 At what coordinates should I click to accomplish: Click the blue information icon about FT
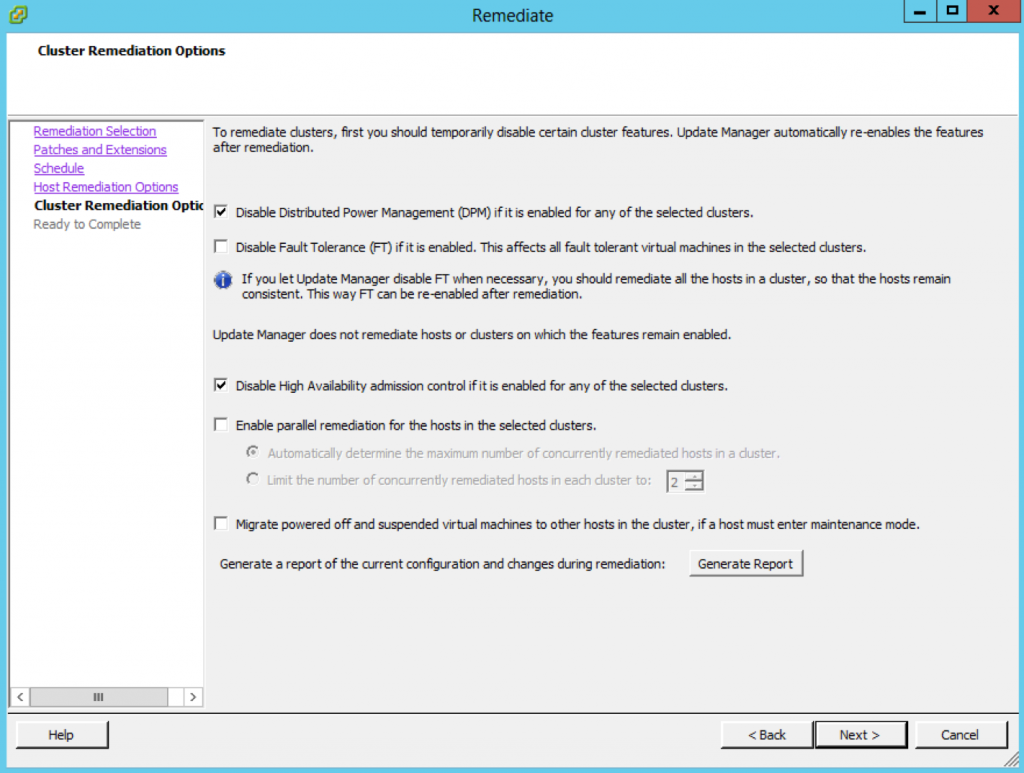point(223,280)
